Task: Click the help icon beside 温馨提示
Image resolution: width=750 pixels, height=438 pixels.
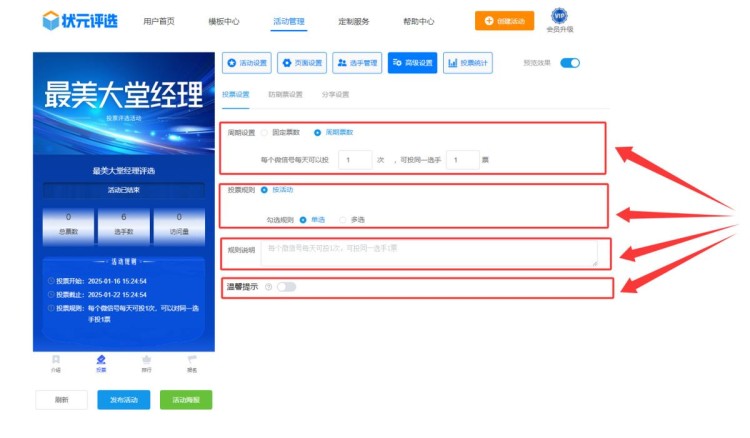Action: 268,287
